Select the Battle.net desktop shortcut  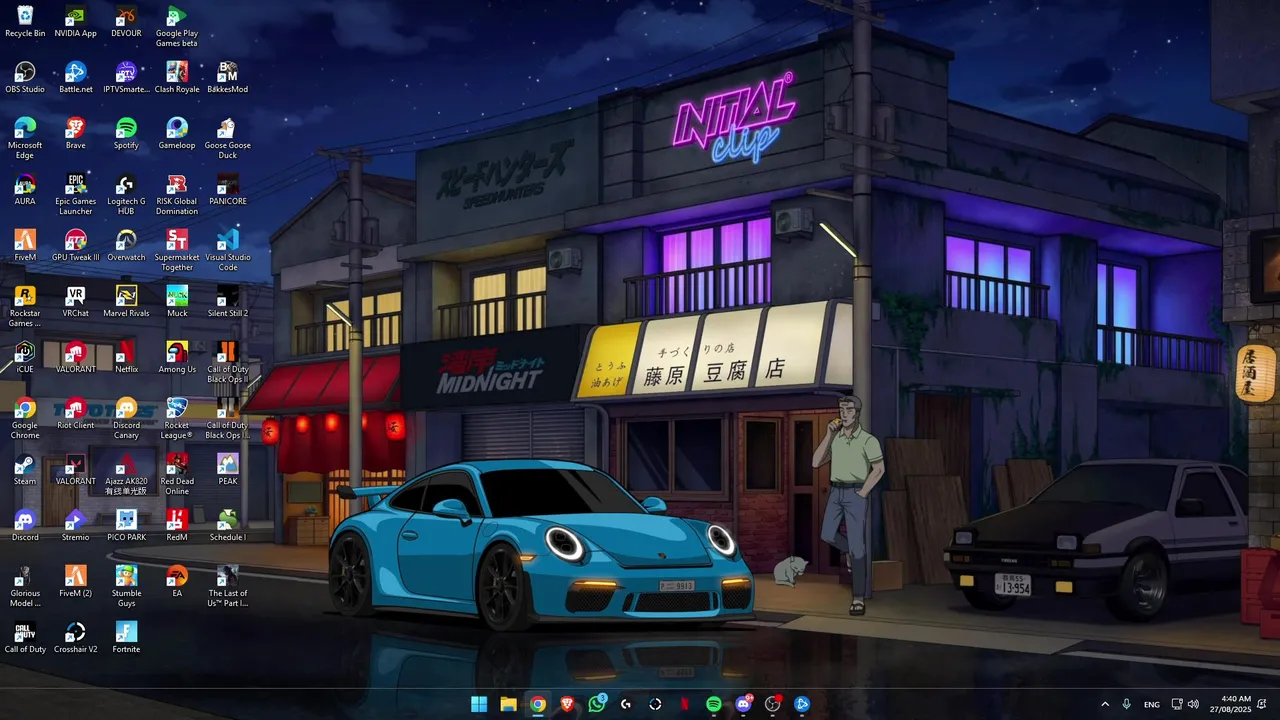(x=75, y=77)
